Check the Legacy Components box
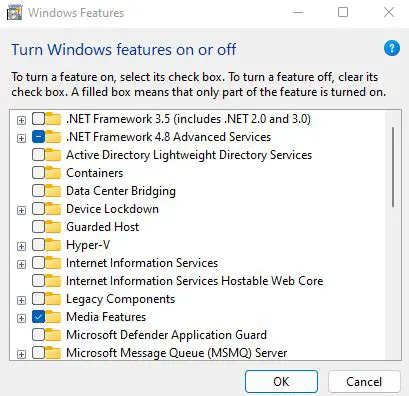The image size is (409, 396). coord(38,299)
